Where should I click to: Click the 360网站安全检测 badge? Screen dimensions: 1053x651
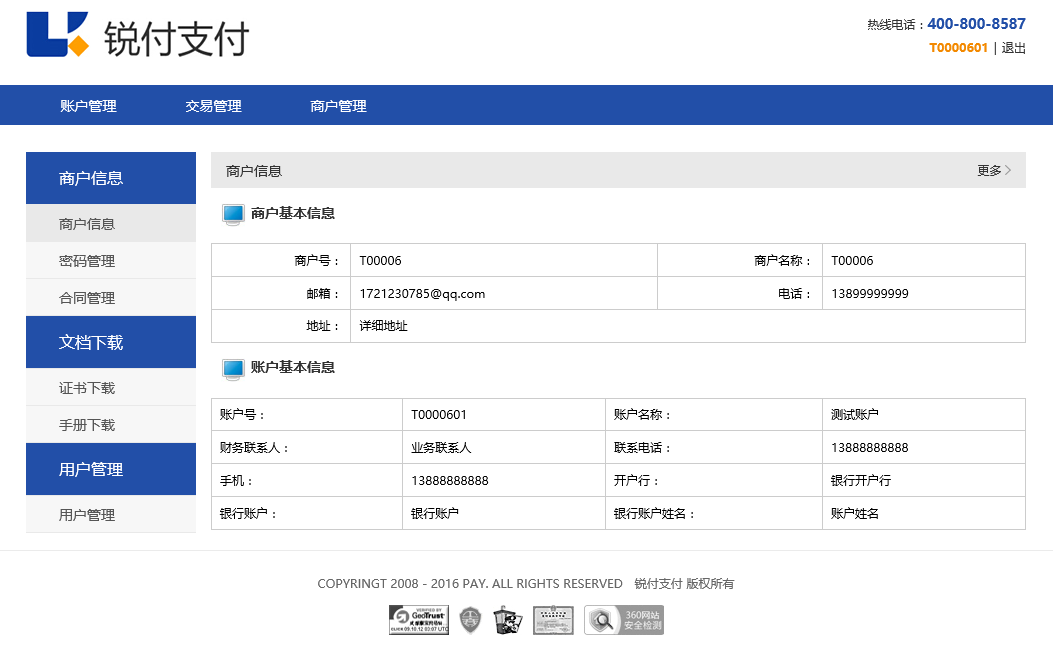click(x=623, y=619)
